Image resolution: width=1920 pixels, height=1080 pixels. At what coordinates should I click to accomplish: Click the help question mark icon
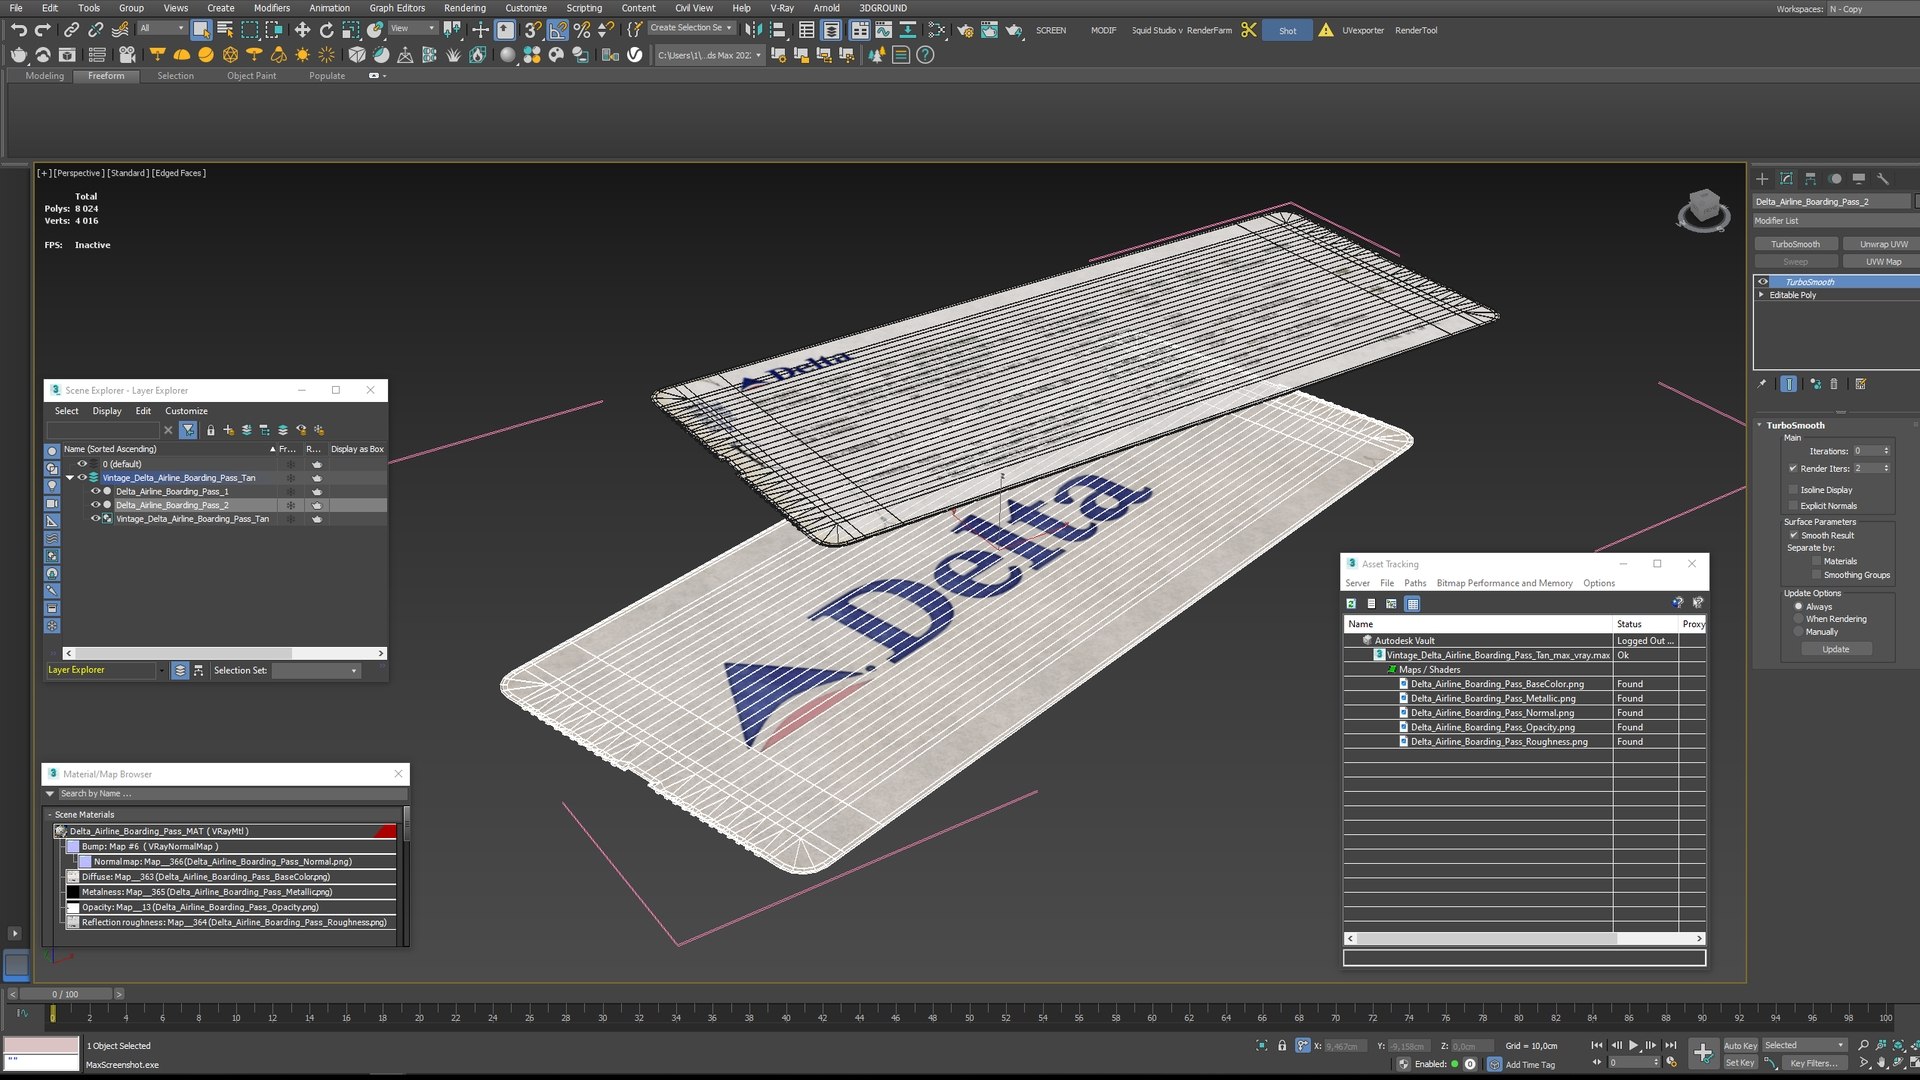pyautogui.click(x=925, y=55)
